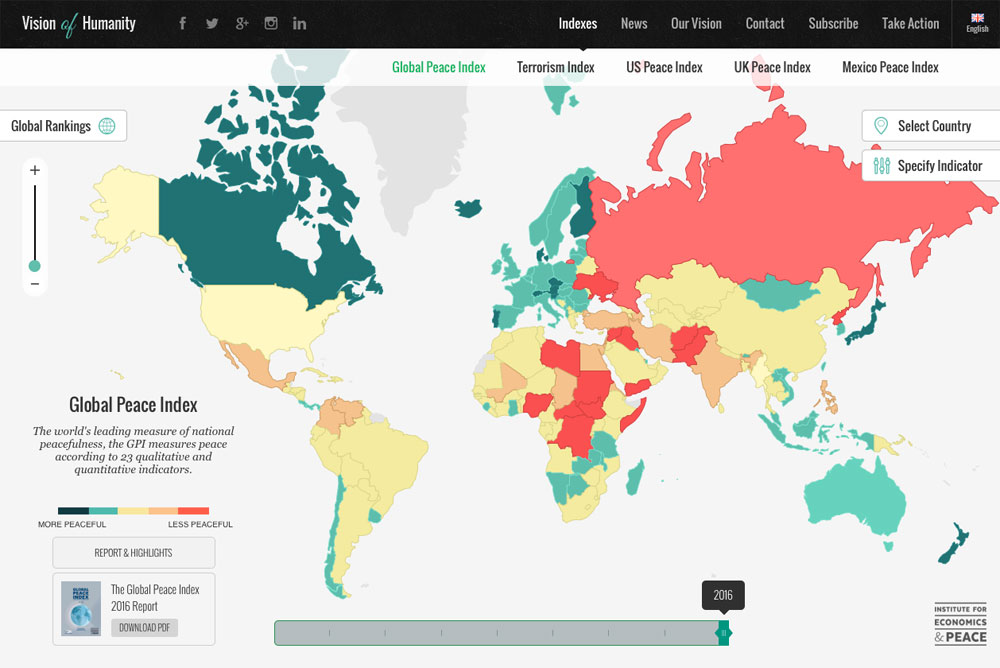Click the Report & Highlights button

(x=133, y=553)
